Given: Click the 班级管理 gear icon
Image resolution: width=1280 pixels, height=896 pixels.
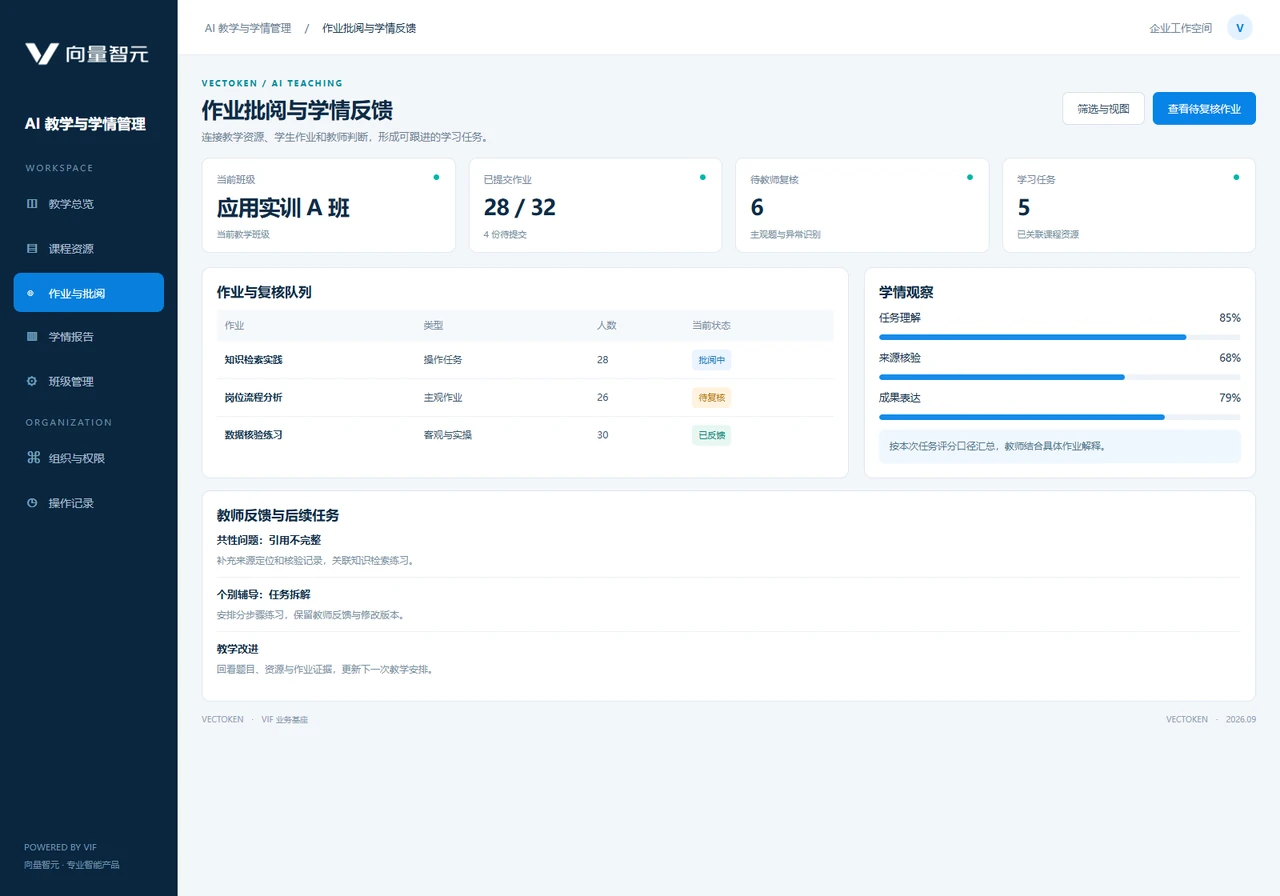Looking at the screenshot, I should pos(31,381).
